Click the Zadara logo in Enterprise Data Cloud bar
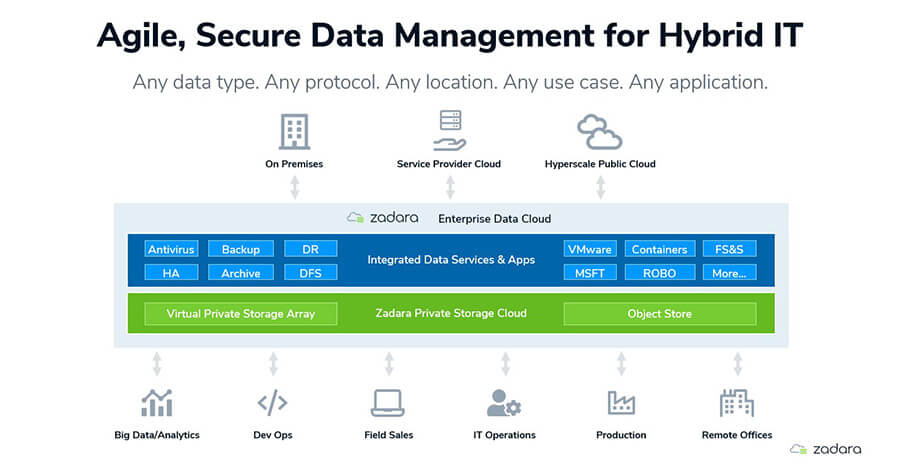Screen dimensions: 900x466 tap(383, 218)
